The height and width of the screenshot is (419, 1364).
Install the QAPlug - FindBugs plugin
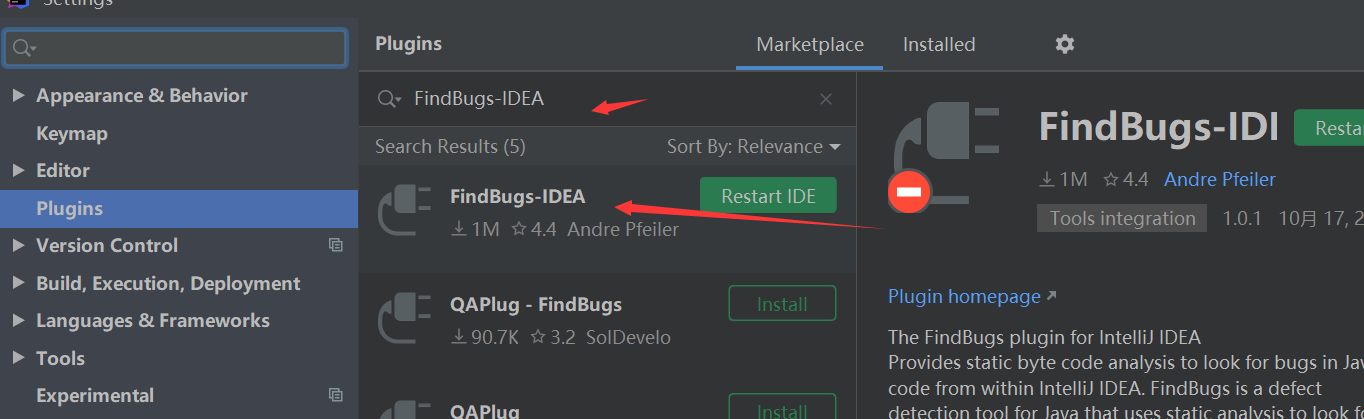pos(782,304)
